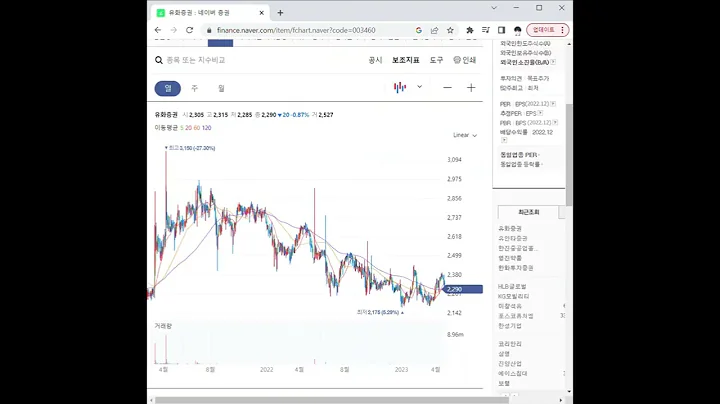Click the Google icon in address bar
The width and height of the screenshot is (720, 404).
pyautogui.click(x=419, y=30)
